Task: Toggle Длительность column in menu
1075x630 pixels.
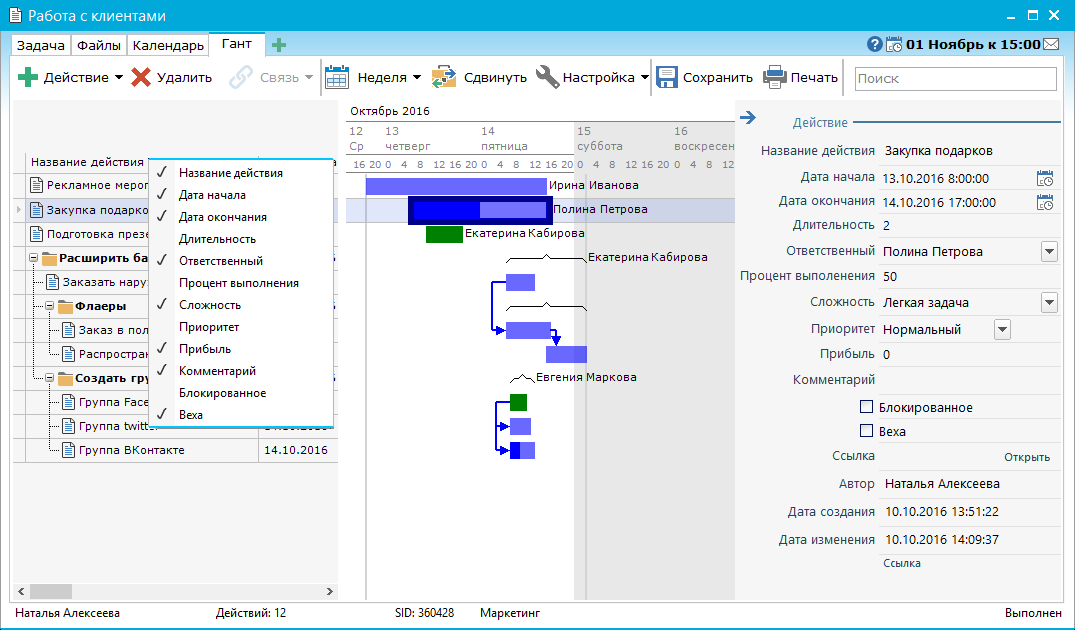Action: (217, 239)
